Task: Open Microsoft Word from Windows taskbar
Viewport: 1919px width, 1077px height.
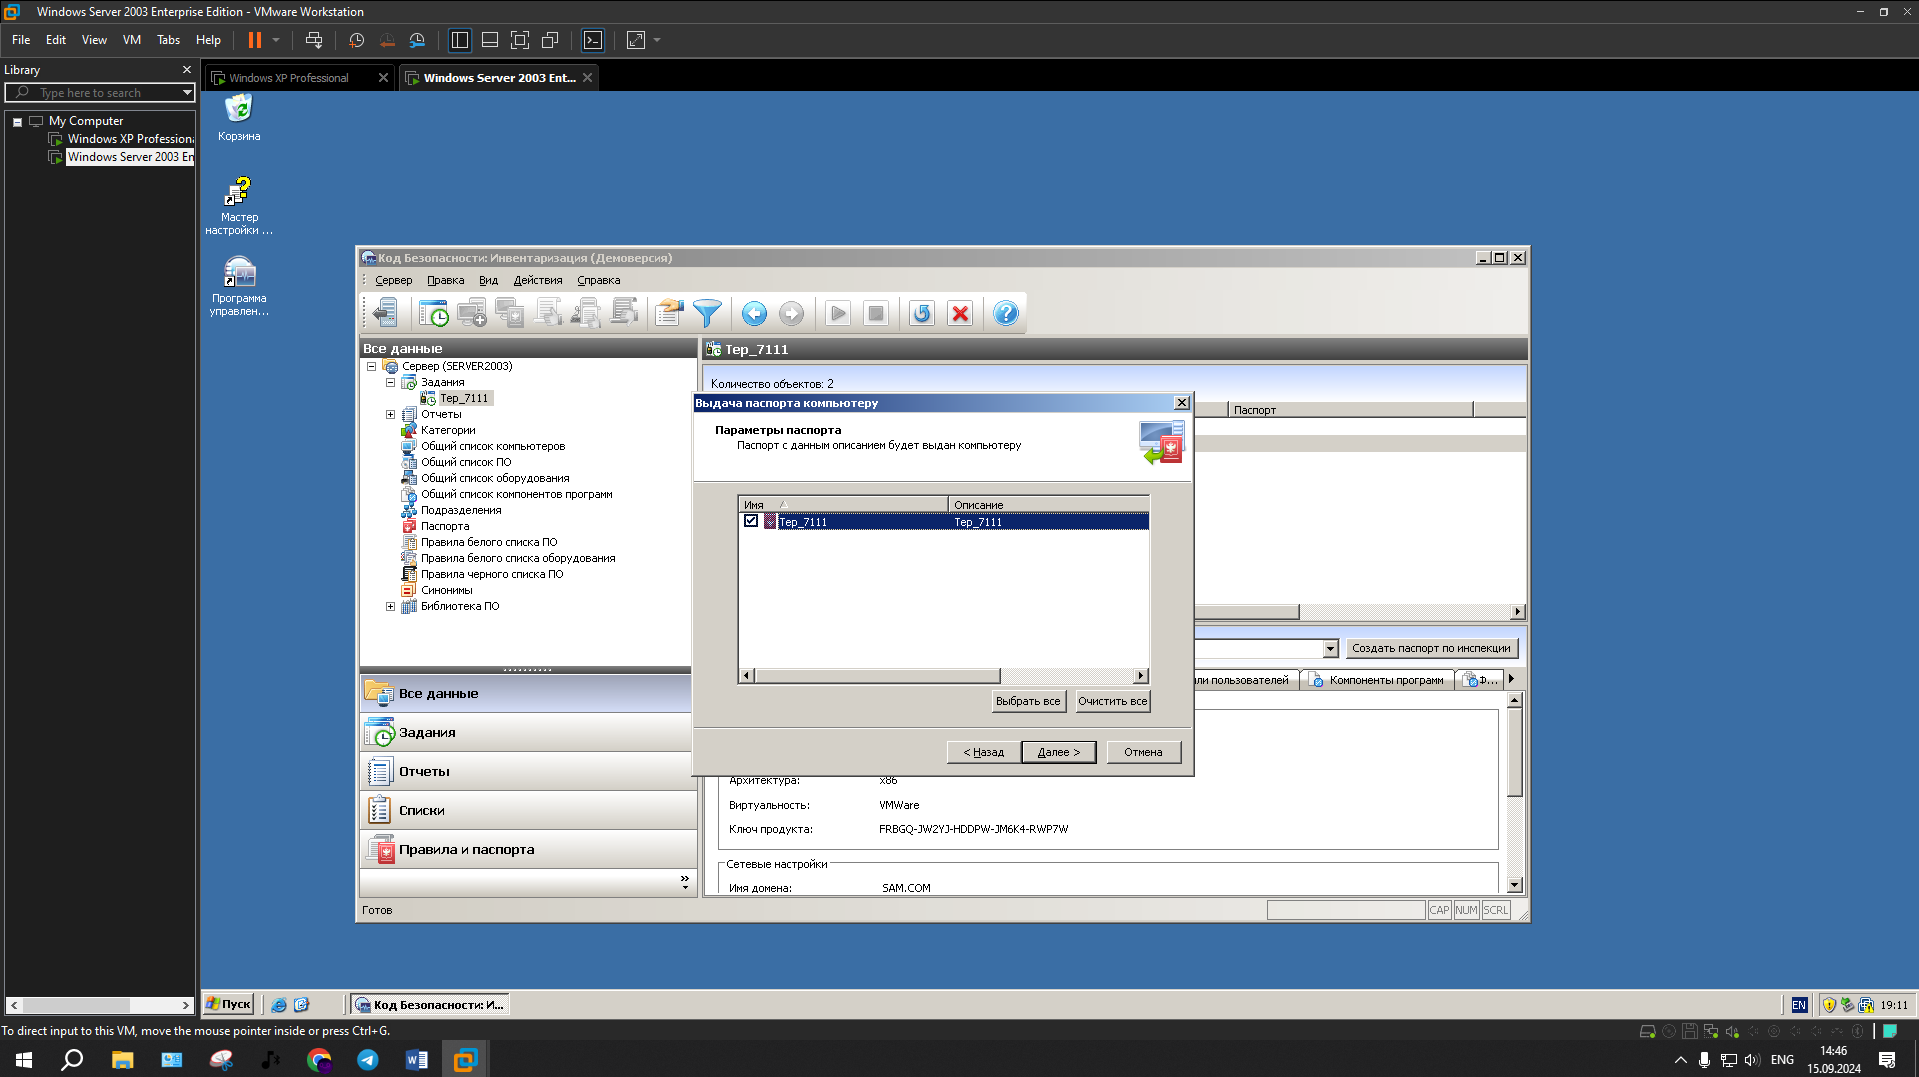Action: [417, 1060]
